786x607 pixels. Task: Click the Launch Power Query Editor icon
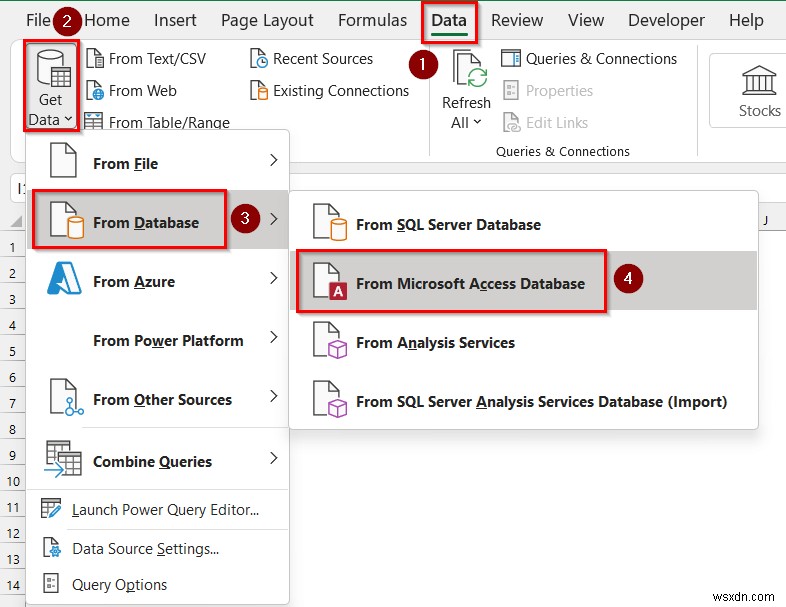(51, 508)
